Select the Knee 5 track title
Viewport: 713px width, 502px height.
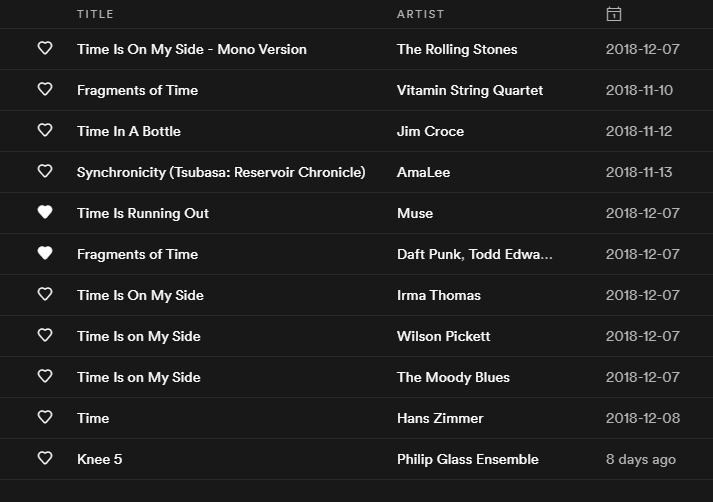pyautogui.click(x=99, y=459)
